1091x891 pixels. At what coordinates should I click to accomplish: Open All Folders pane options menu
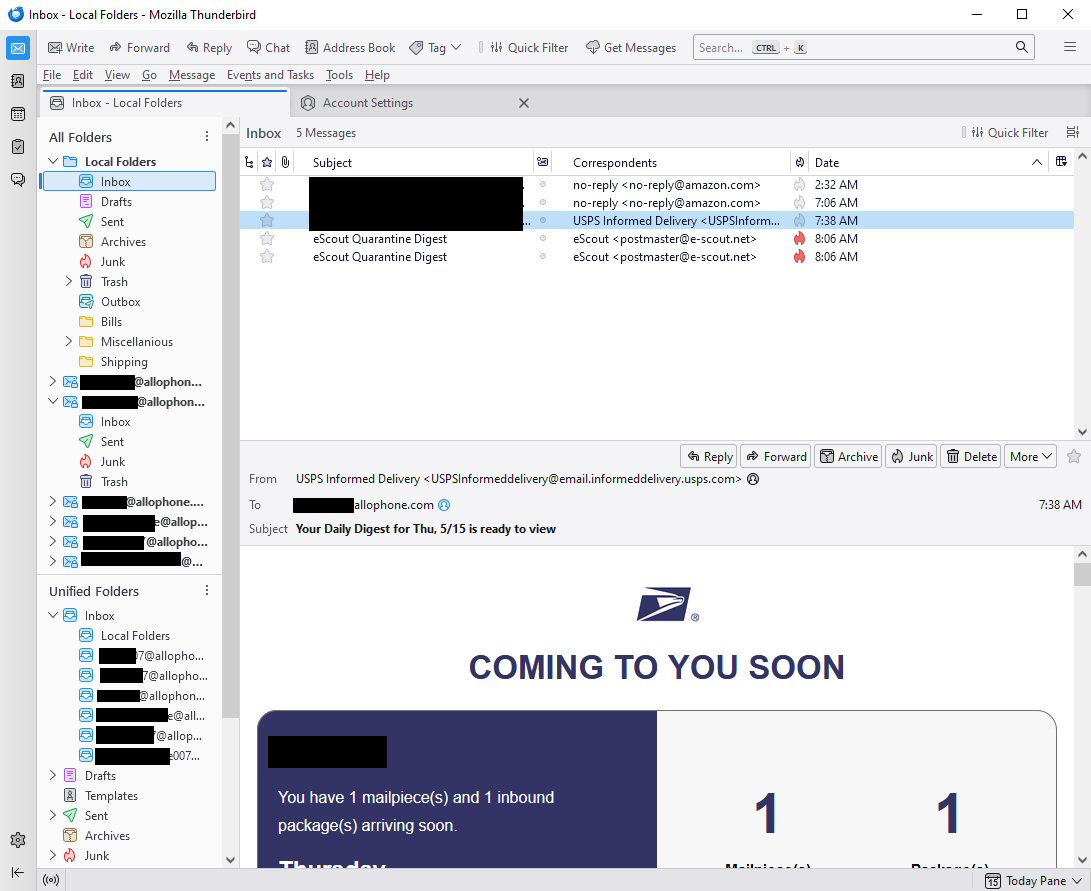pyautogui.click(x=207, y=136)
